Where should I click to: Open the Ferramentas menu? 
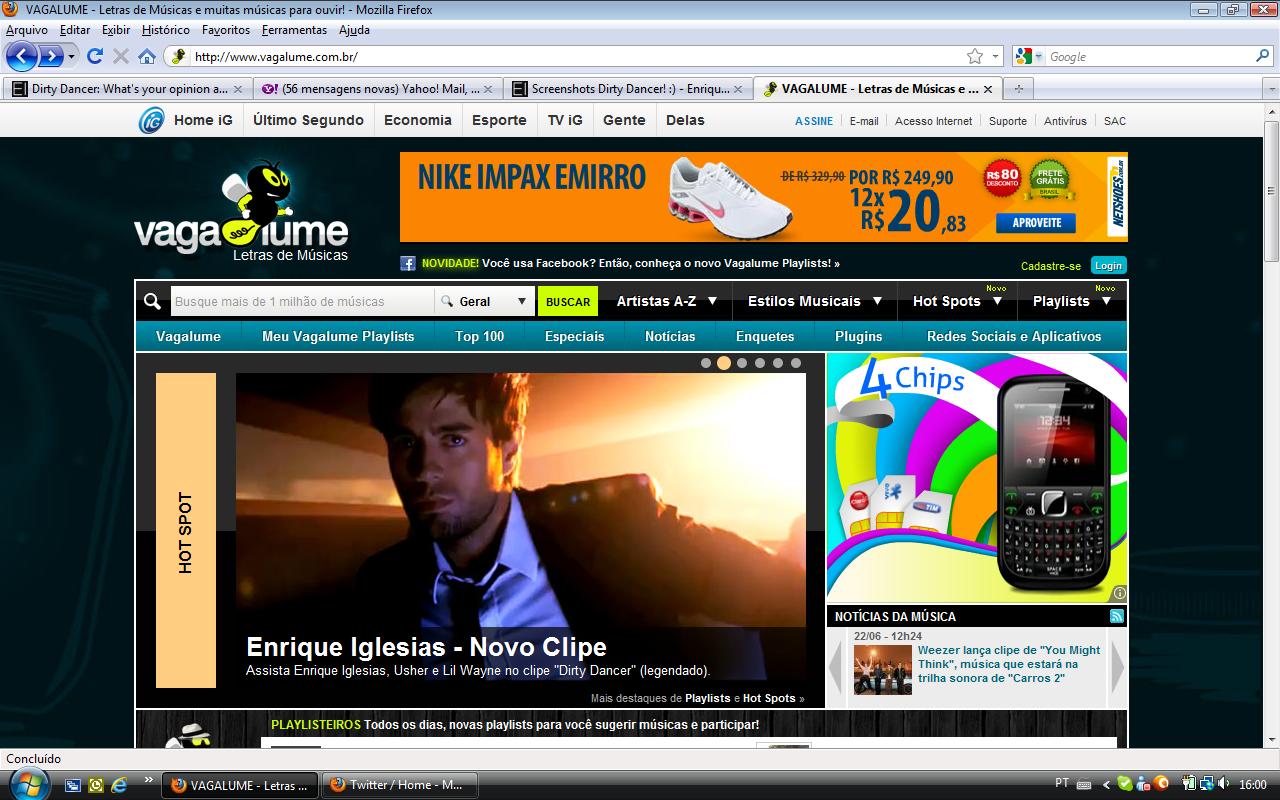coord(294,30)
